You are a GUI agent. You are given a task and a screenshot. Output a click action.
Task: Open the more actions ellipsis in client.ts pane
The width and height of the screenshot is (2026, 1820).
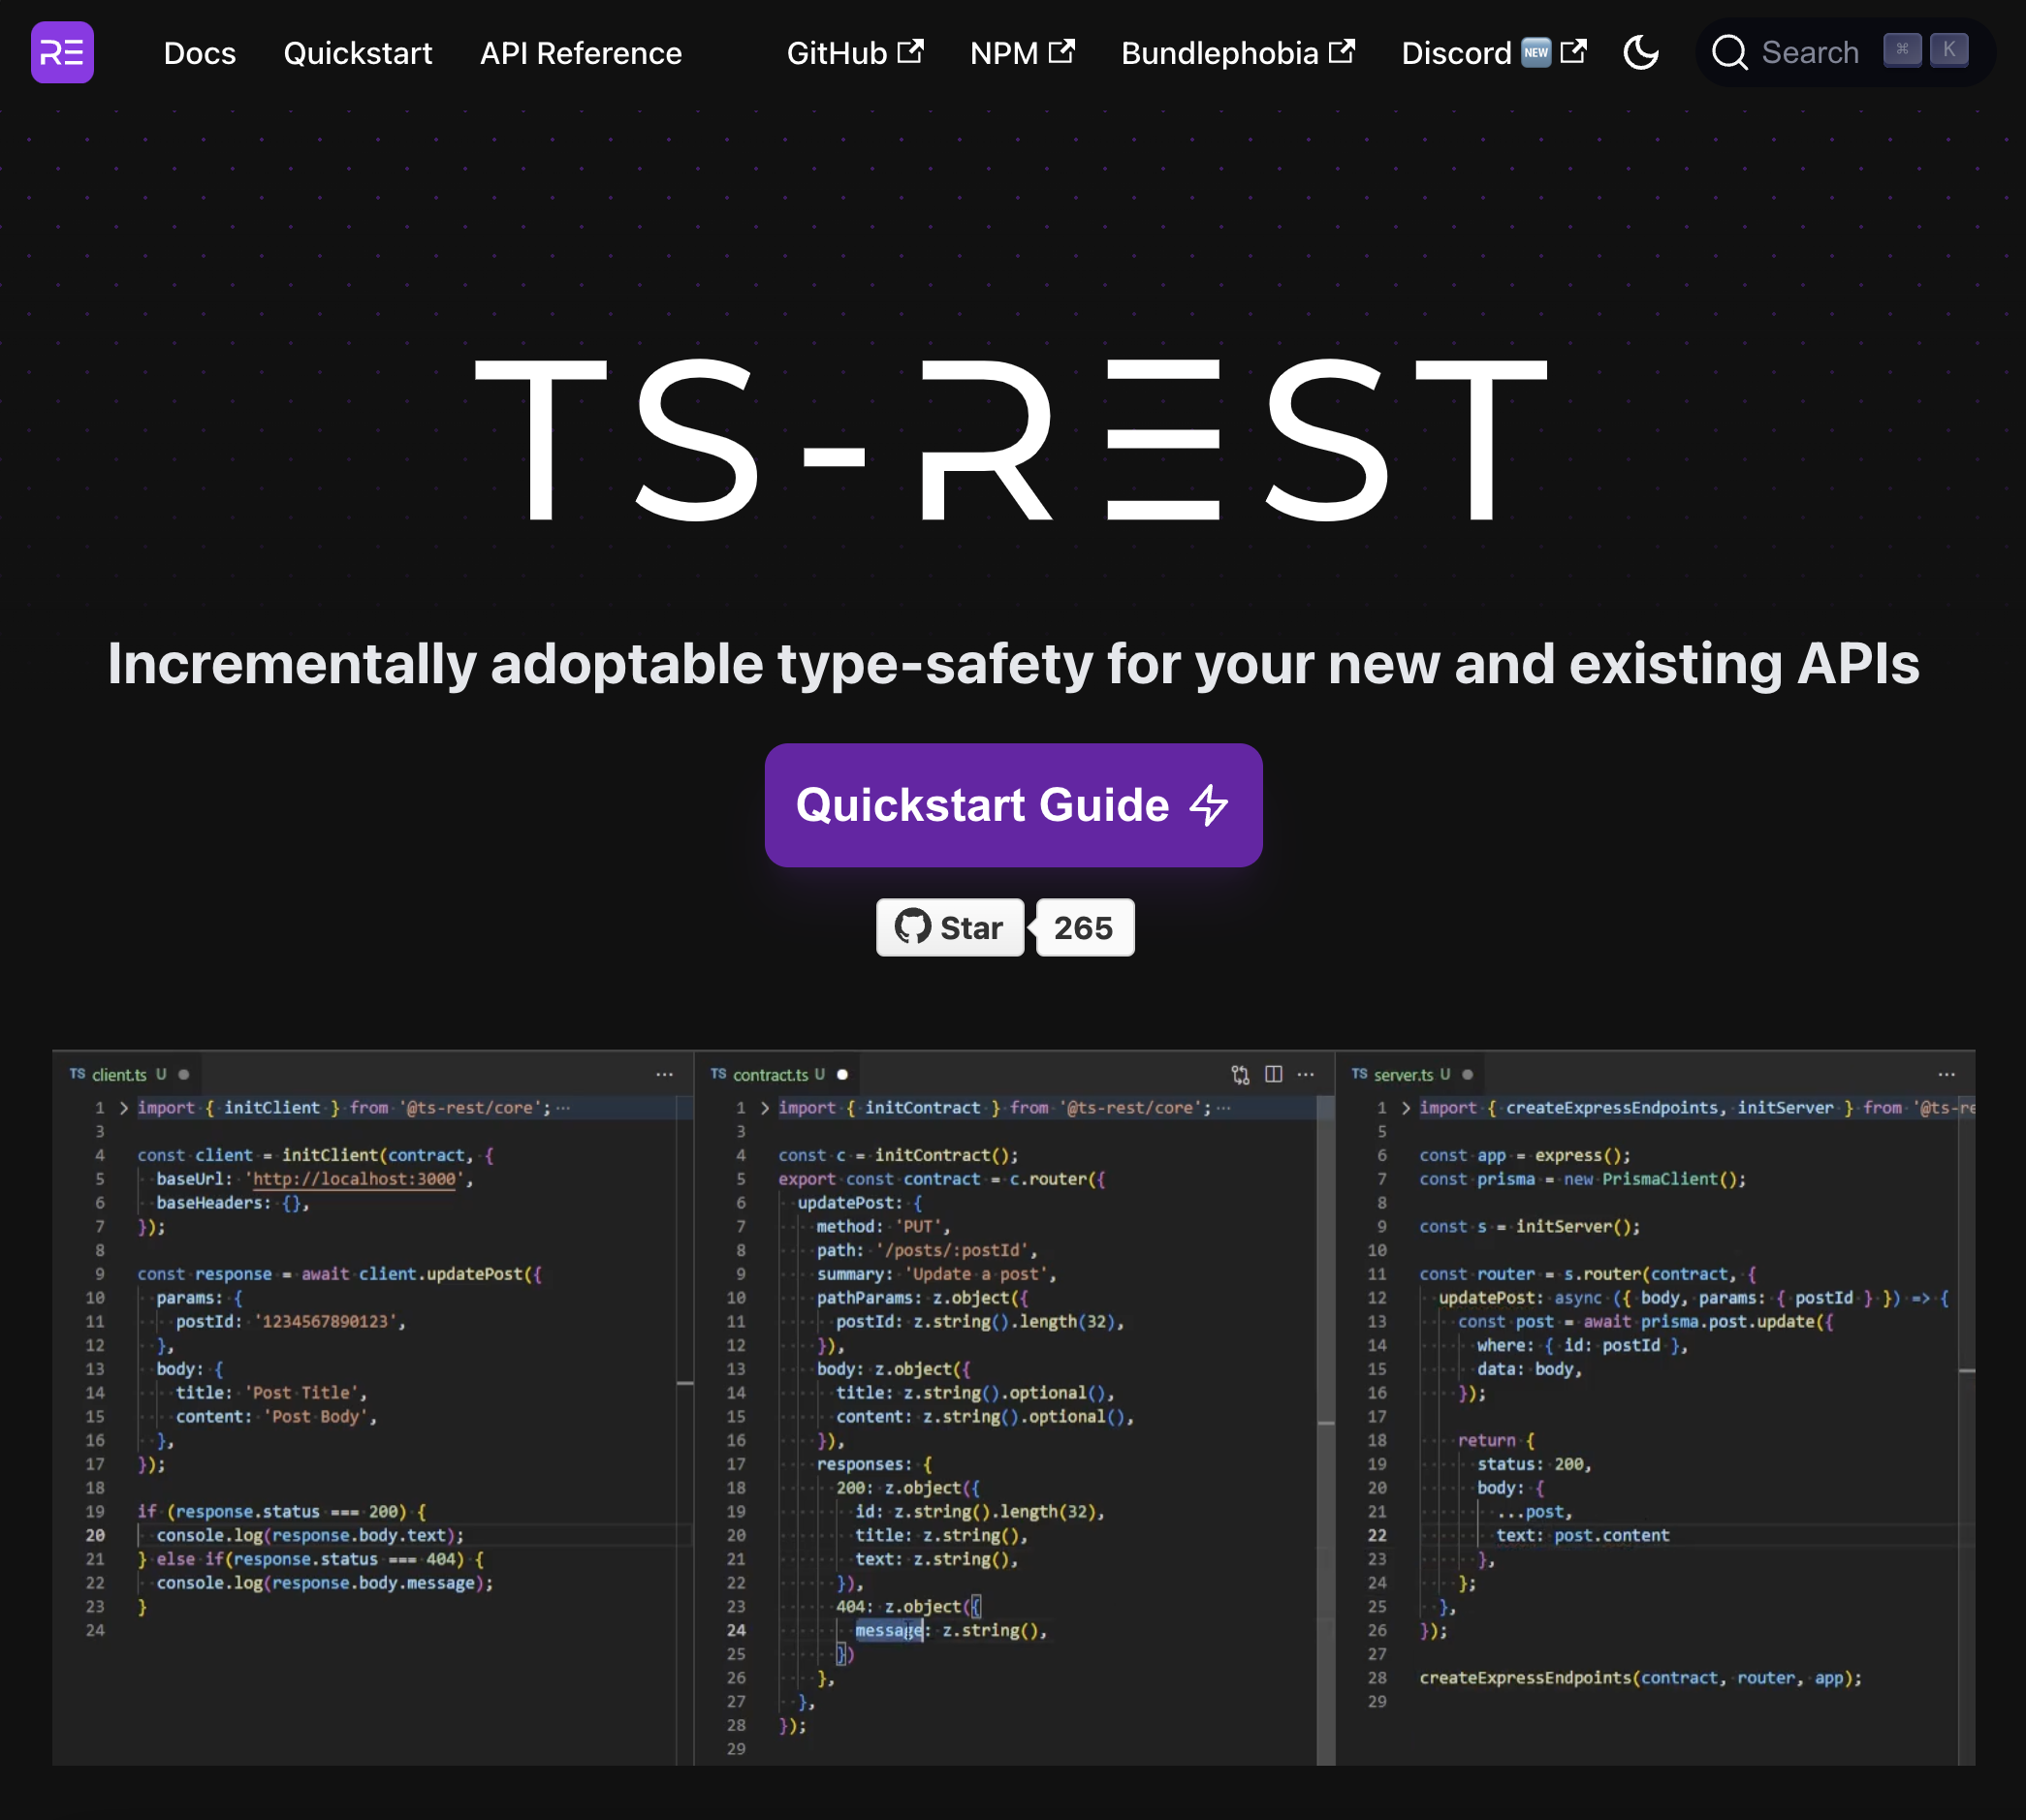[x=664, y=1074]
